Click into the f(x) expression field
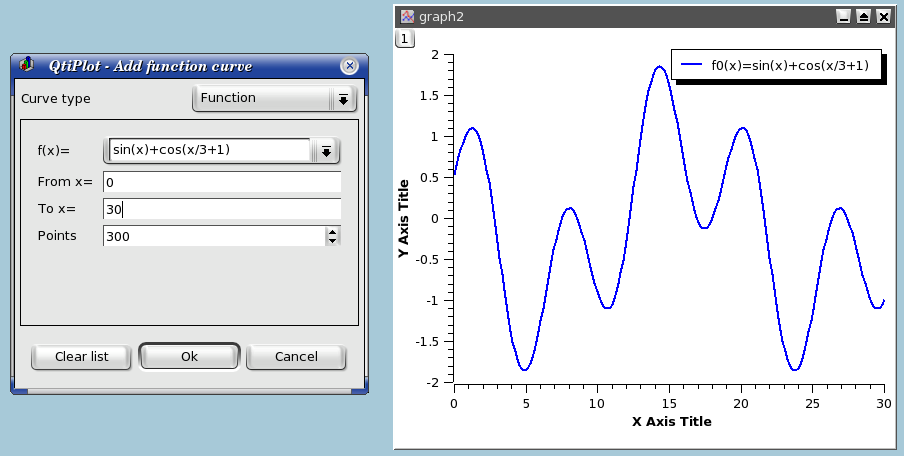Viewport: 904px width, 456px height. click(x=208, y=151)
